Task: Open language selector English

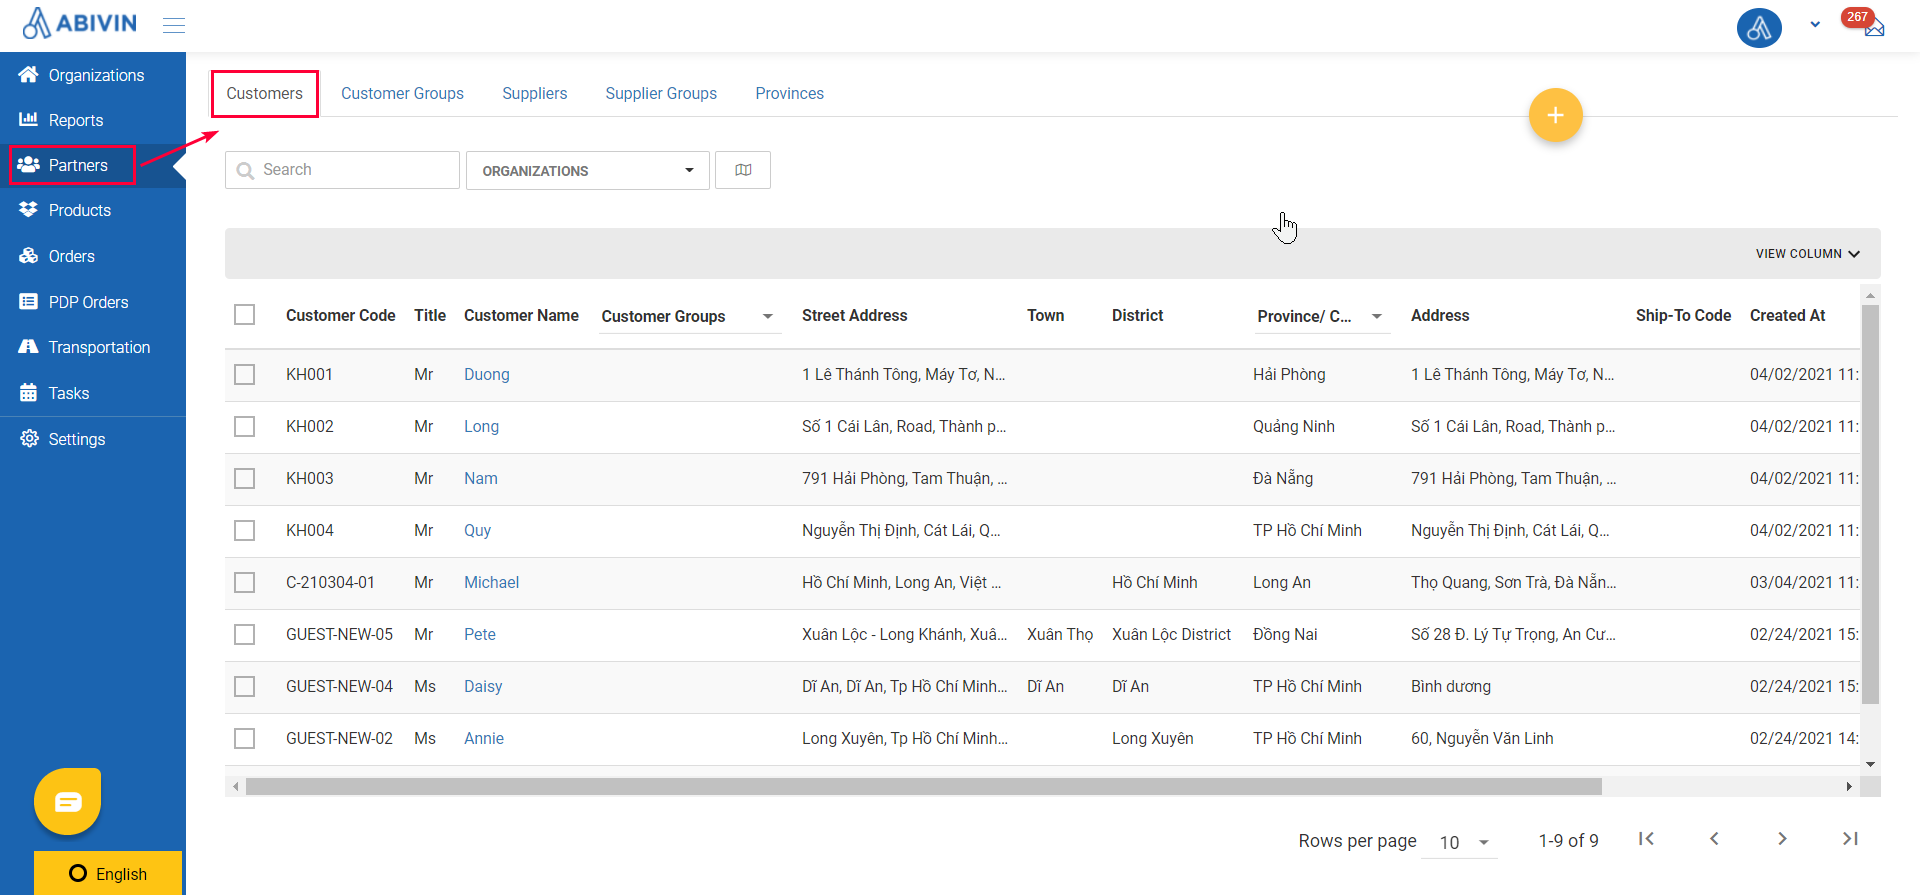Action: (108, 873)
